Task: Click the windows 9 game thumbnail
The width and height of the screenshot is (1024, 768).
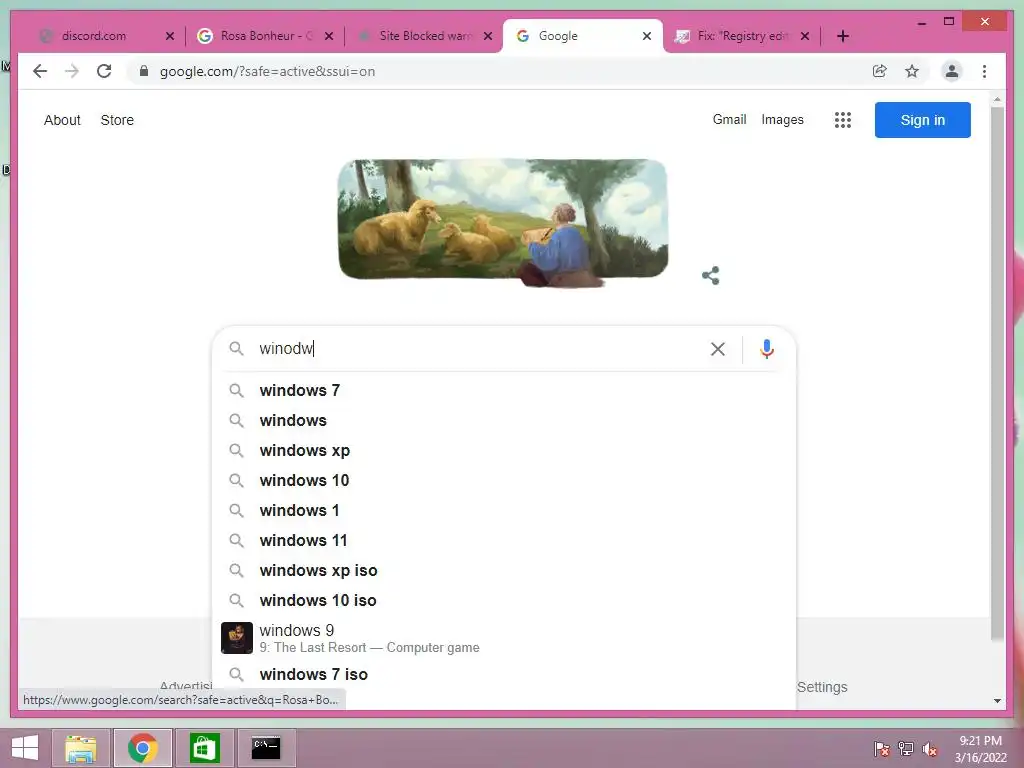Action: click(x=236, y=638)
